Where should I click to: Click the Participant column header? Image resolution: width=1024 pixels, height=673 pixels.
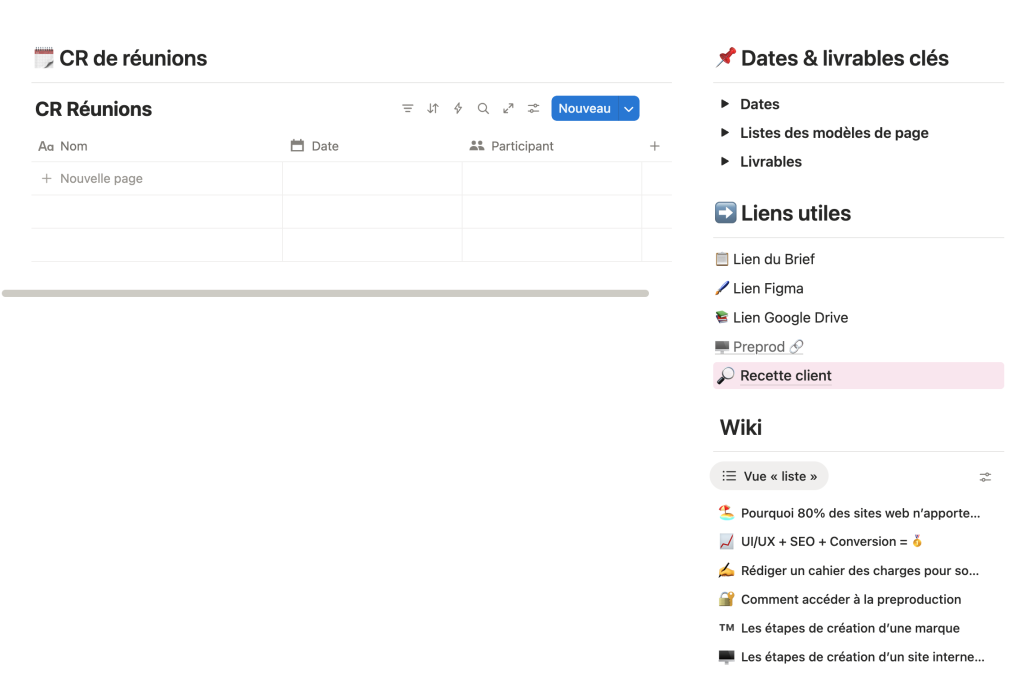[521, 146]
